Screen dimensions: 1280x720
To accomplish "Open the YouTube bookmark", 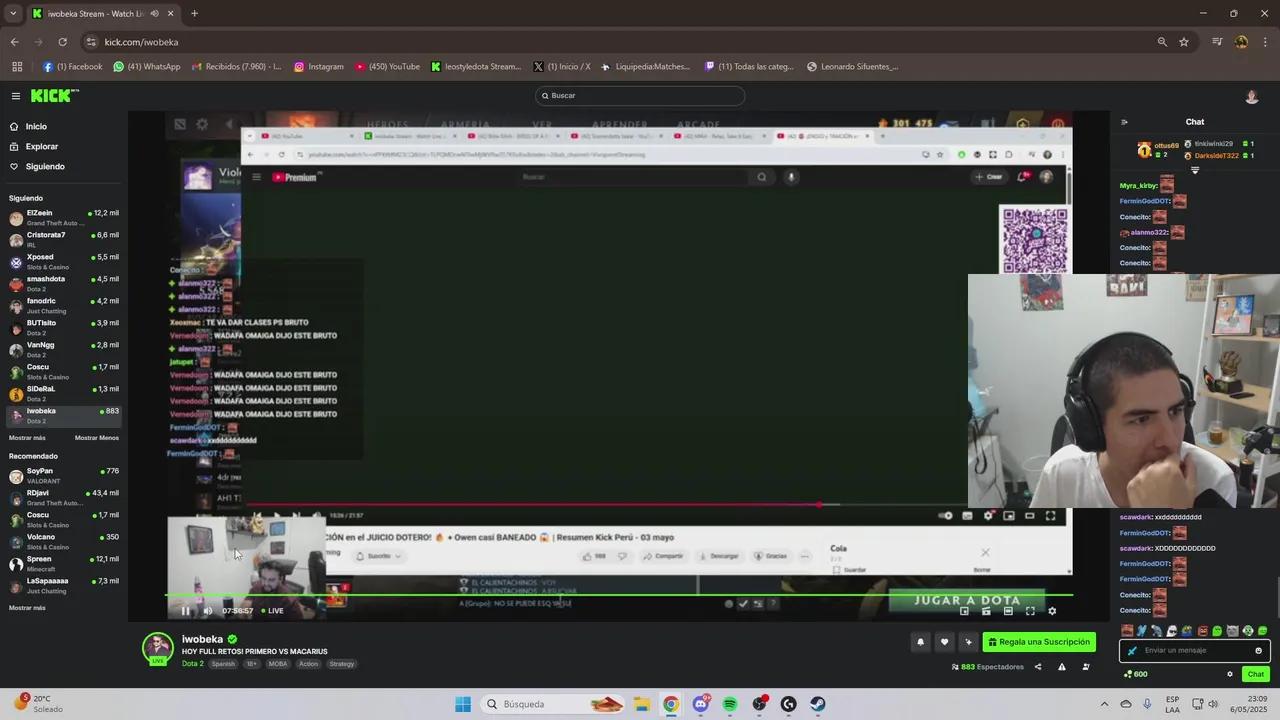I will point(387,67).
